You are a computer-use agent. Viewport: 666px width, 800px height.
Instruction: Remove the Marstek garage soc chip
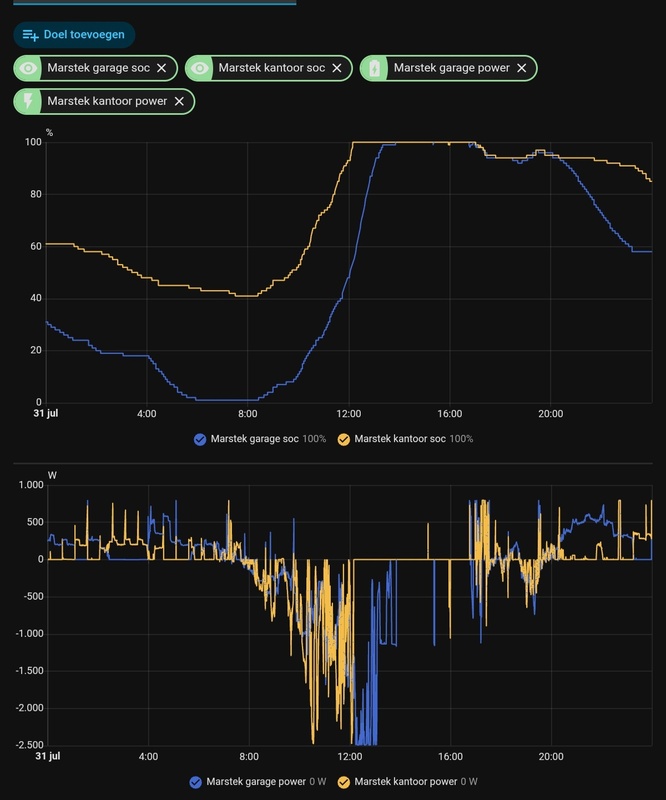161,68
